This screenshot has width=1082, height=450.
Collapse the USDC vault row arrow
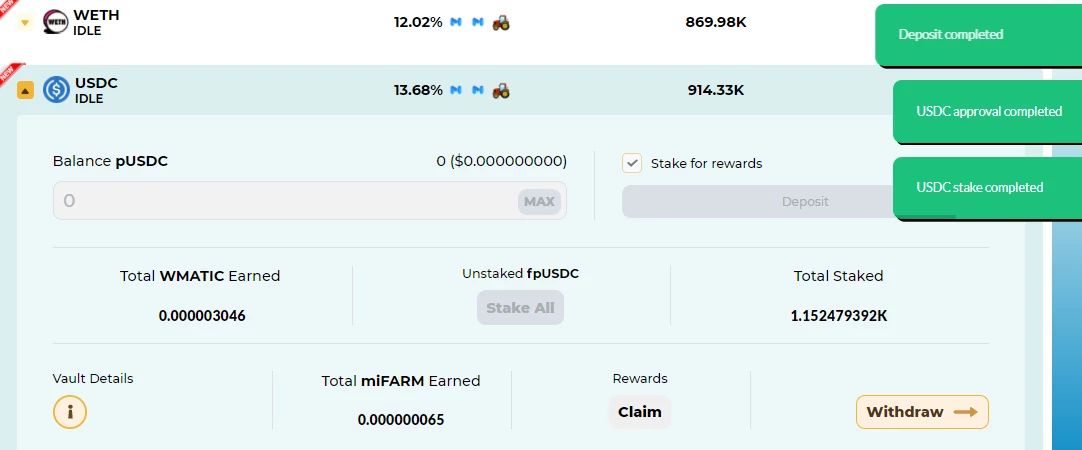coord(25,90)
